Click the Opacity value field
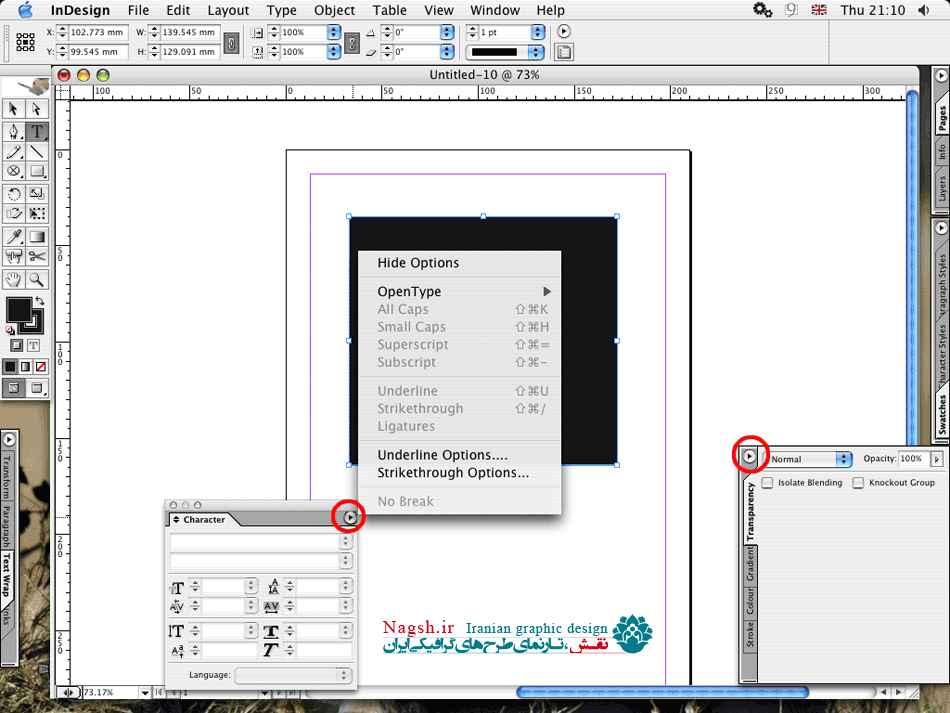950x713 pixels. pyautogui.click(x=914, y=459)
